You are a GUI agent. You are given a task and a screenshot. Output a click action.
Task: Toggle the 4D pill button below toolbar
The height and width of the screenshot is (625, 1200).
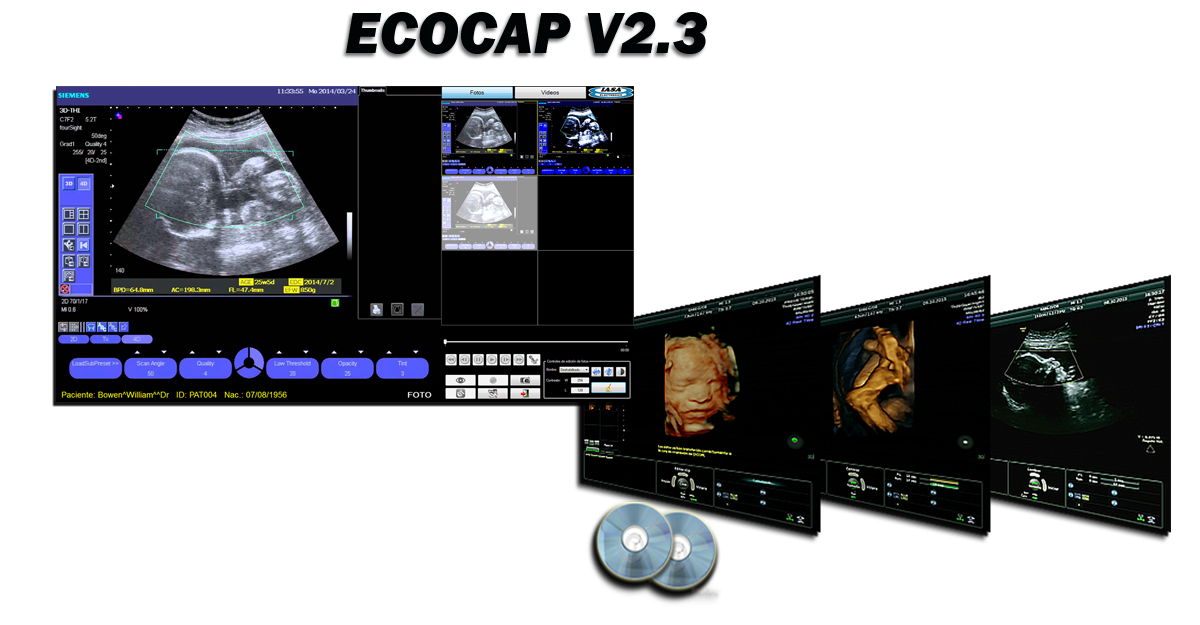[x=137, y=339]
